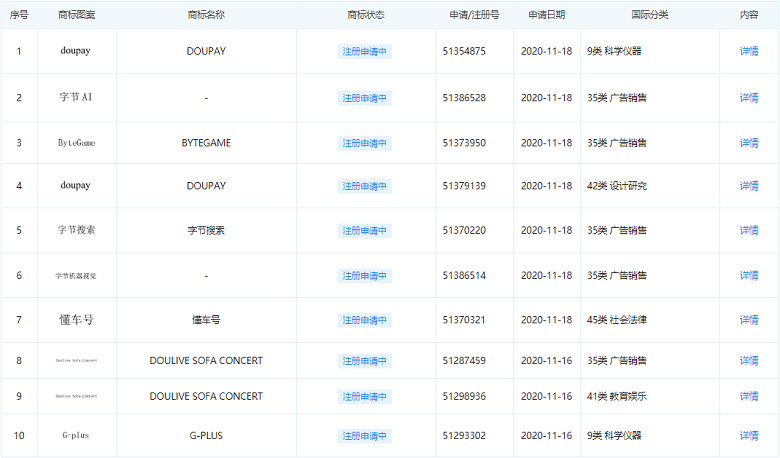780x458 pixels.
Task: Open 详情 link for G-PLUS row
Action: click(749, 436)
